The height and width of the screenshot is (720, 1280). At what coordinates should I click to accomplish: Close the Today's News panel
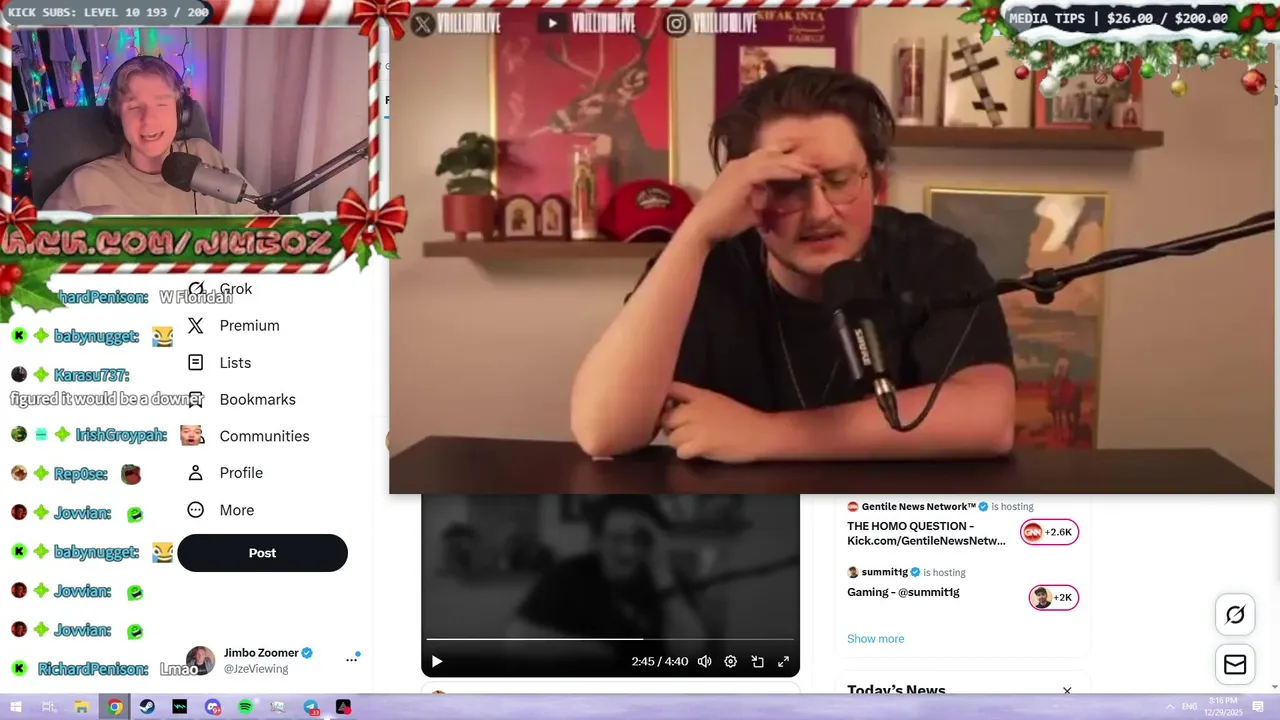coord(1067,690)
